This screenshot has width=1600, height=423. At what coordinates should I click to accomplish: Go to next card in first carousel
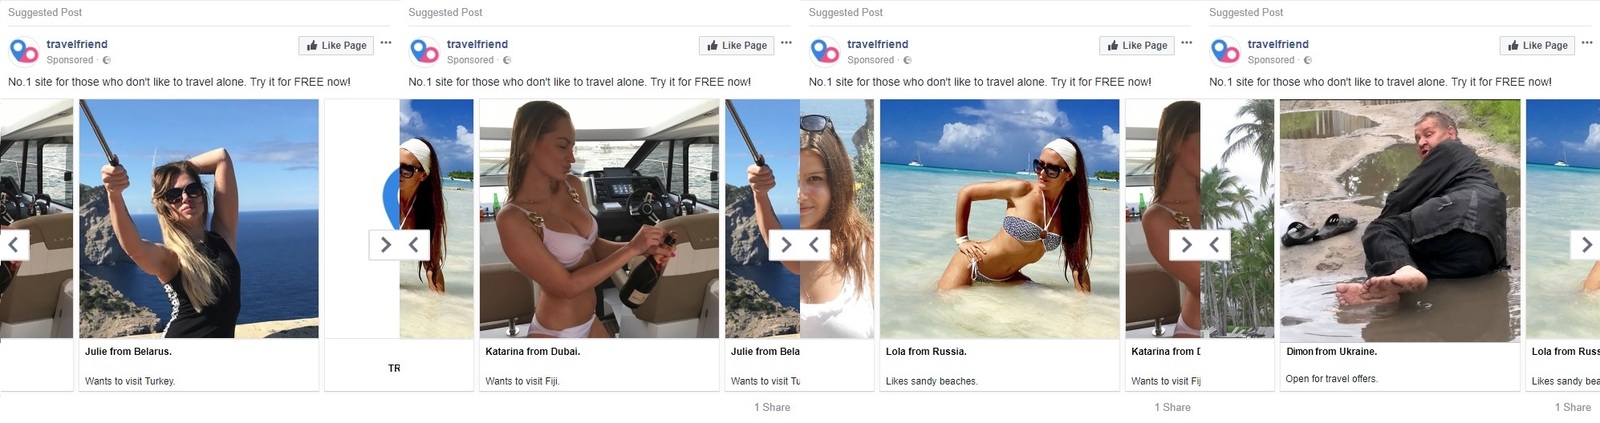pos(385,244)
